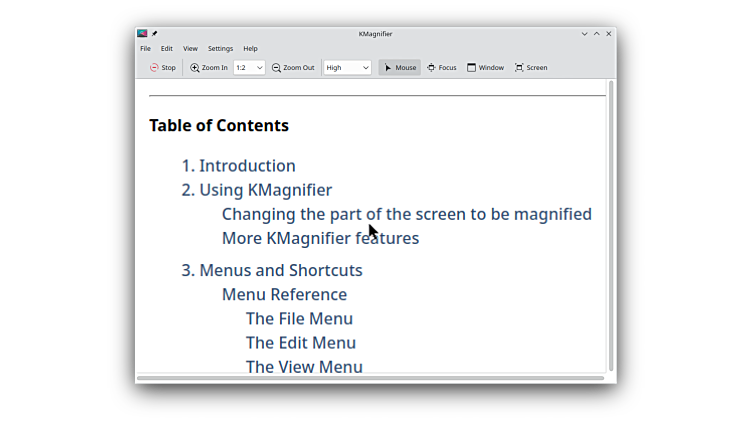Open the Settings menu
Screen dimensions: 752x423
[x=220, y=48]
